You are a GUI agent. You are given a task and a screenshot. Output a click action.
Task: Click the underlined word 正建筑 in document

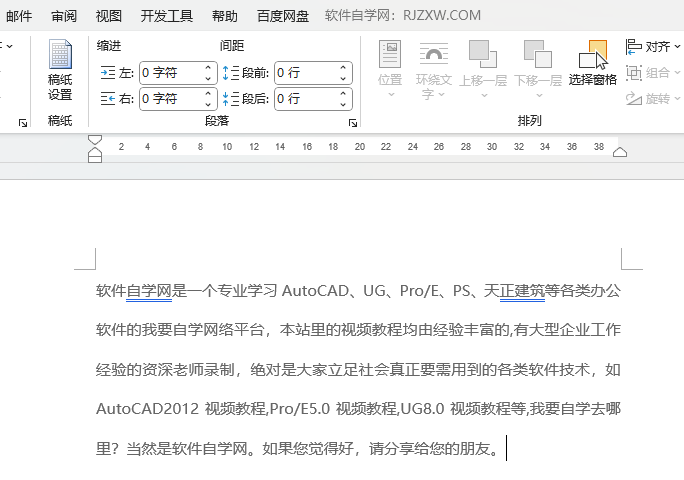point(523,291)
